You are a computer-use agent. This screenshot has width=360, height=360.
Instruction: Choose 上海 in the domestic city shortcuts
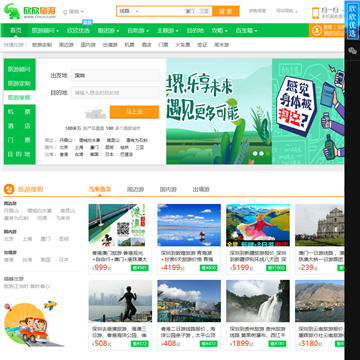pyautogui.click(x=79, y=147)
